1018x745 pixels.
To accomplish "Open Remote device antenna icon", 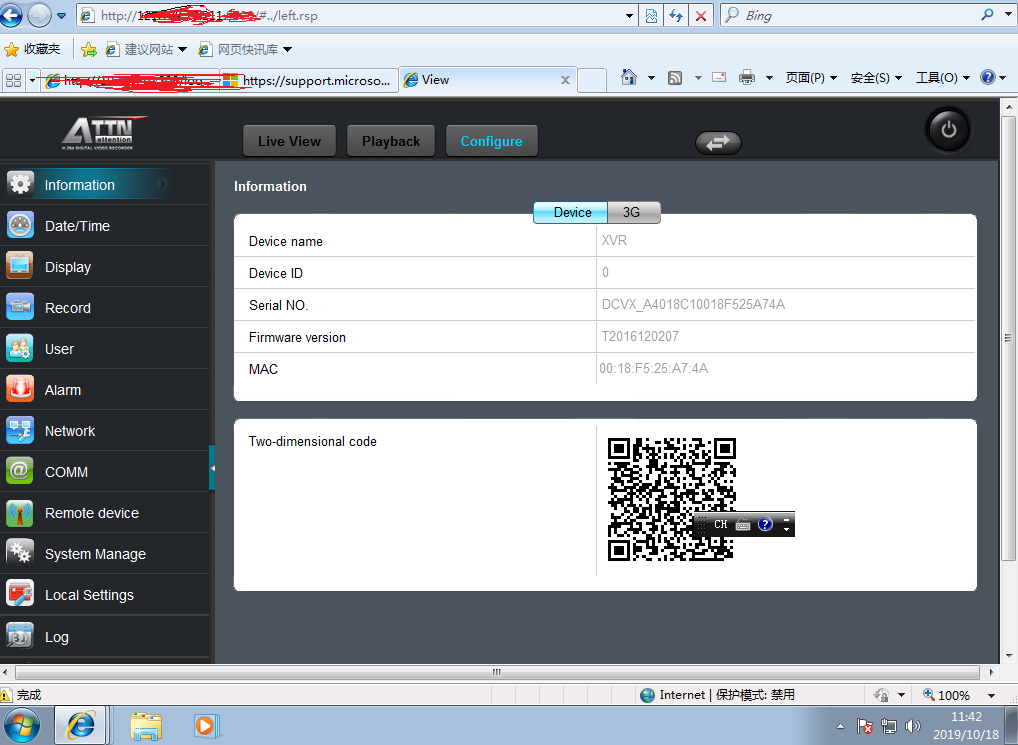I will [20, 513].
